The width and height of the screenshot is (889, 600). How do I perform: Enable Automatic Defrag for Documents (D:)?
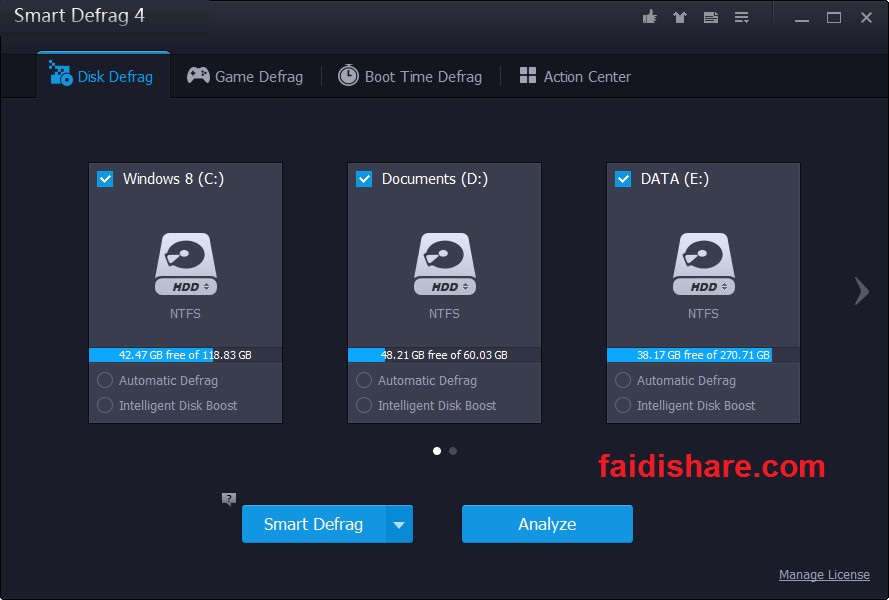(364, 380)
